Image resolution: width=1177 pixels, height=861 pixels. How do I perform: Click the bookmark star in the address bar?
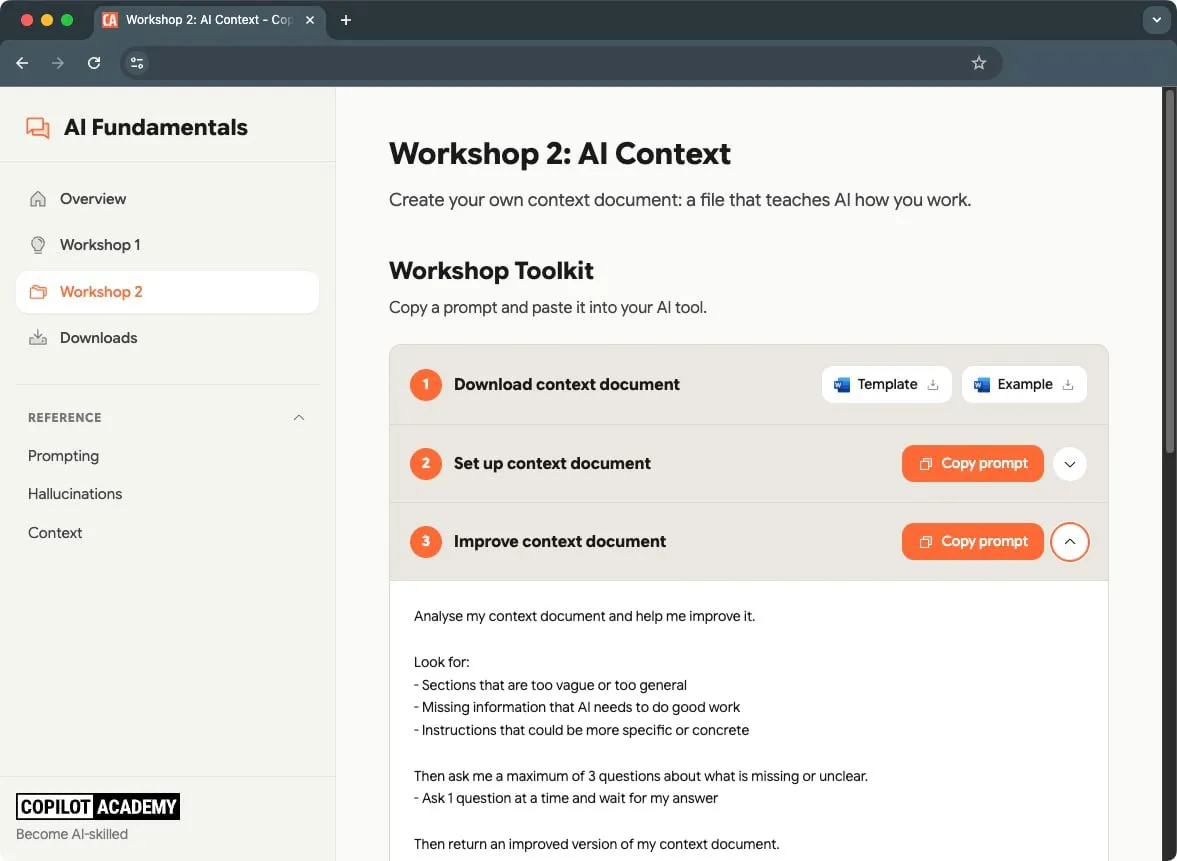point(979,62)
